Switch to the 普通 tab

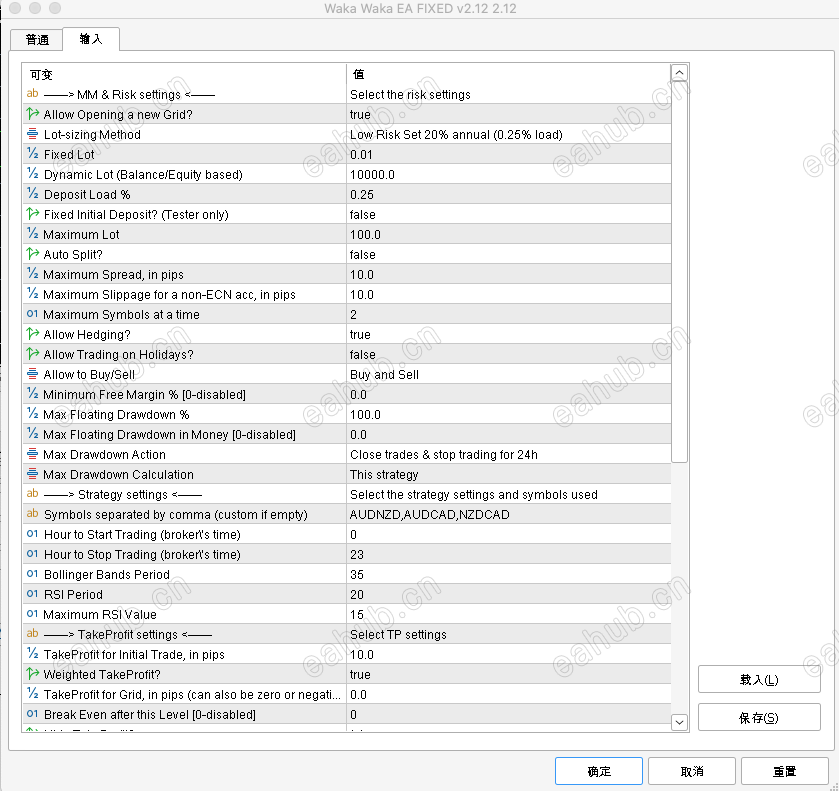click(37, 40)
